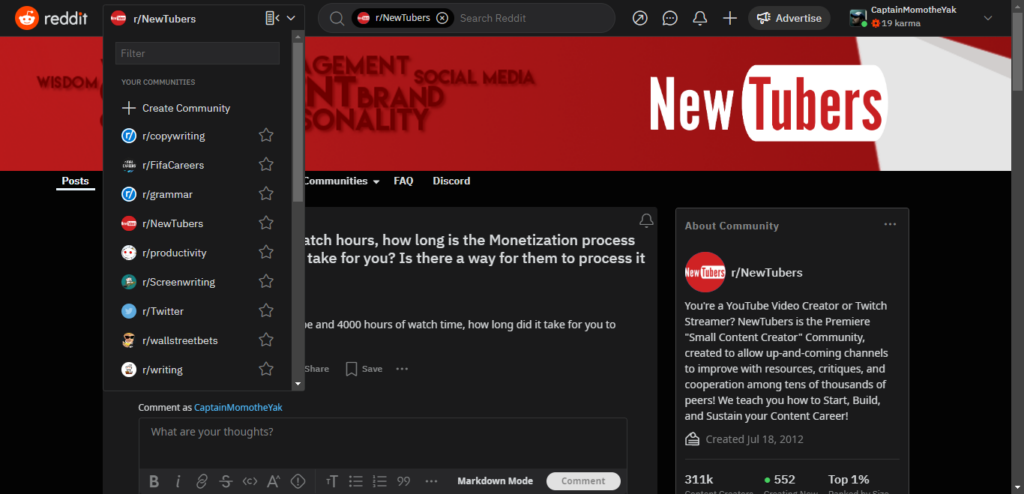The height and width of the screenshot is (494, 1024).
Task: Apply inline code formatting
Action: coord(249,482)
